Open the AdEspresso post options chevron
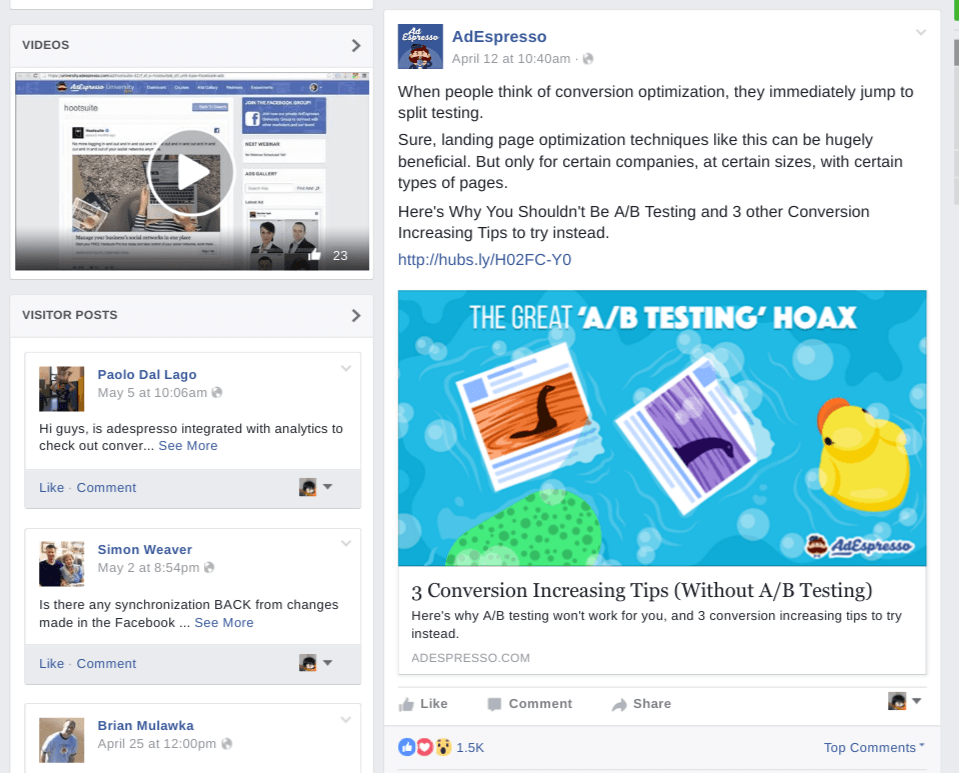The image size is (959, 773). point(920,32)
